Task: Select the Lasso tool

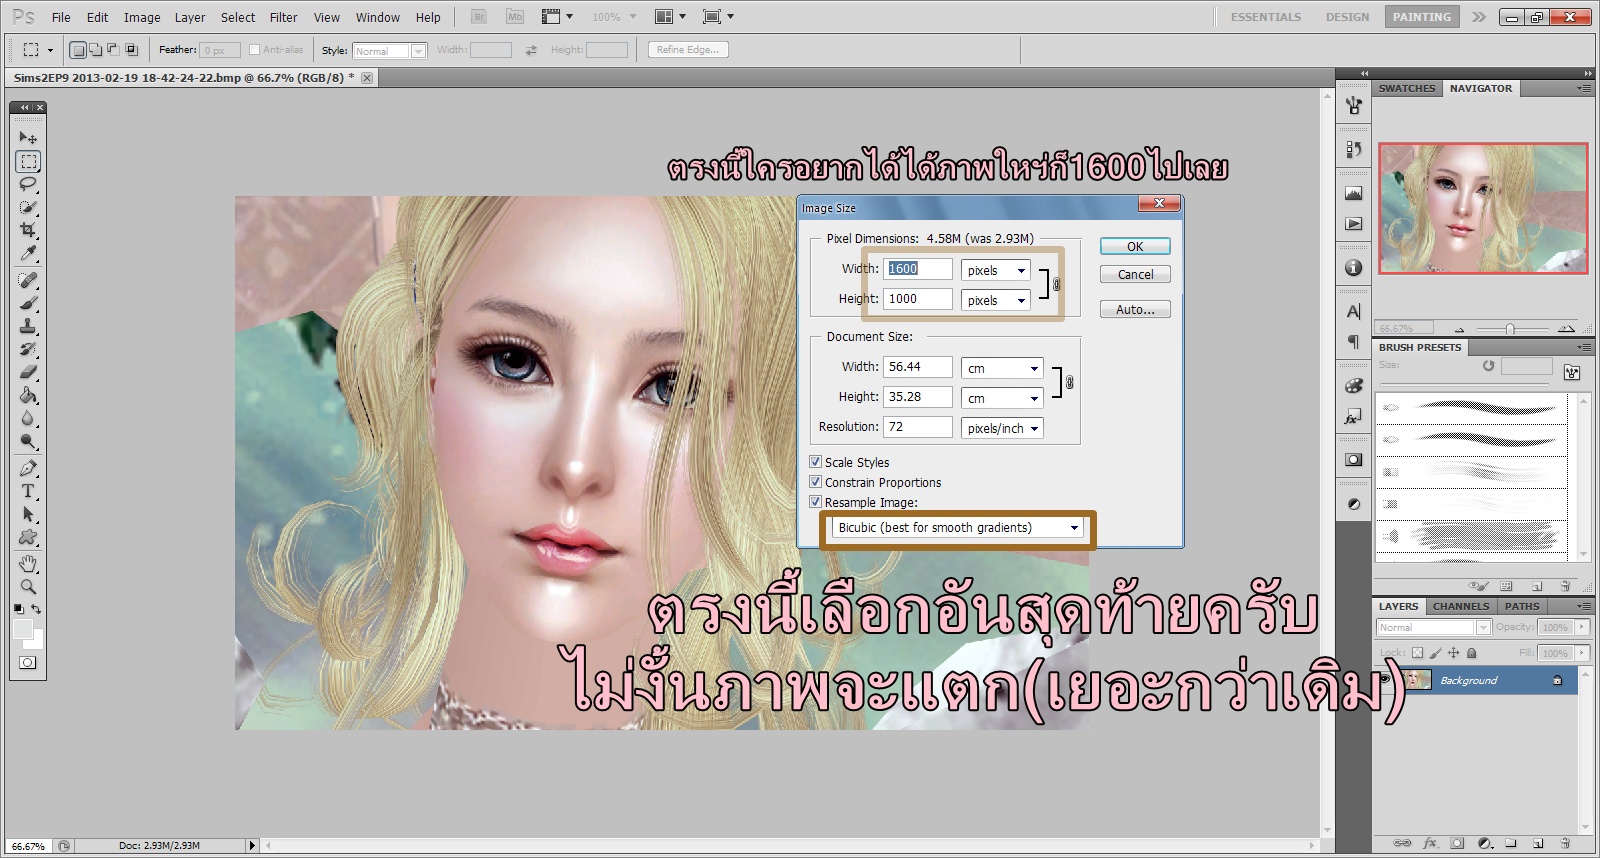Action: pos(28,184)
